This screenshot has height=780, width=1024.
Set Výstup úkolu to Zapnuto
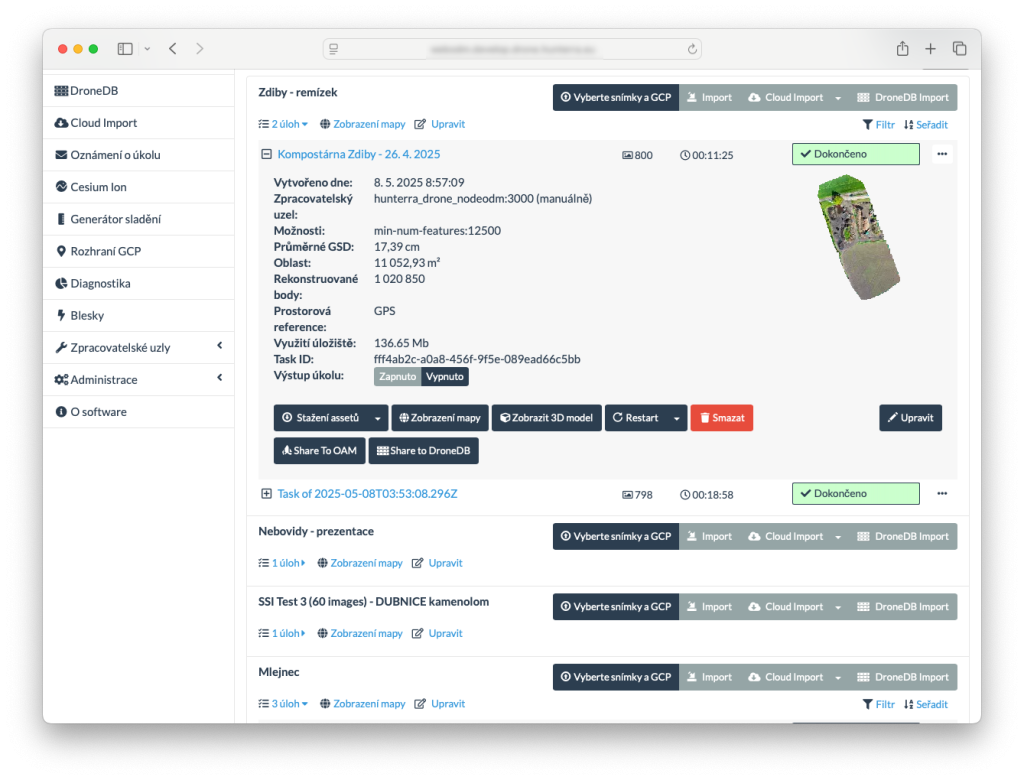[398, 377]
